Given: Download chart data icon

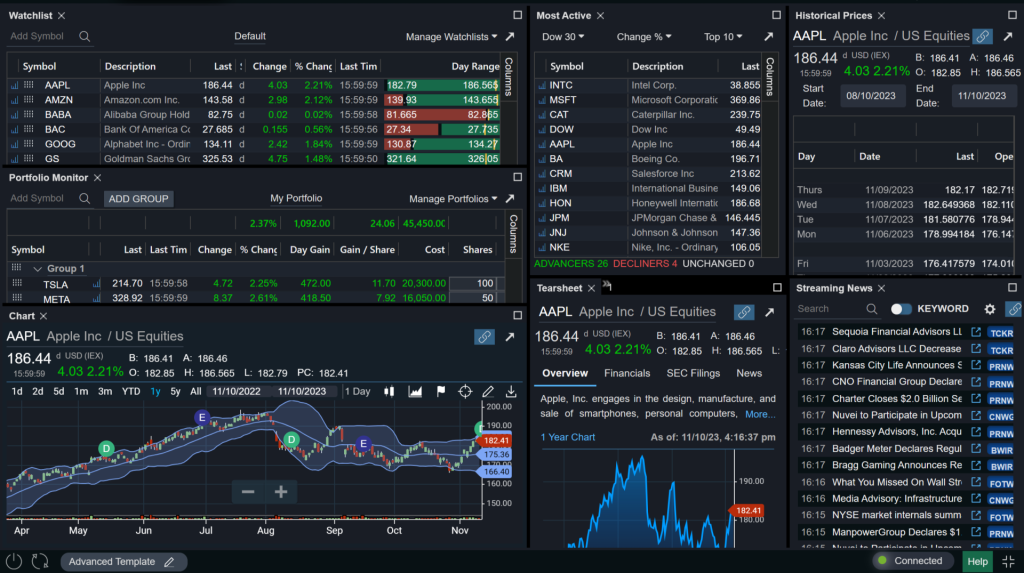Looking at the screenshot, I should 511,391.
